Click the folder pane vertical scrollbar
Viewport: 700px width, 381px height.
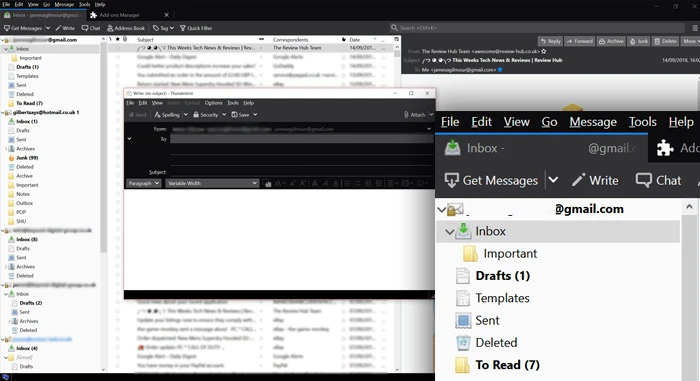point(104,203)
